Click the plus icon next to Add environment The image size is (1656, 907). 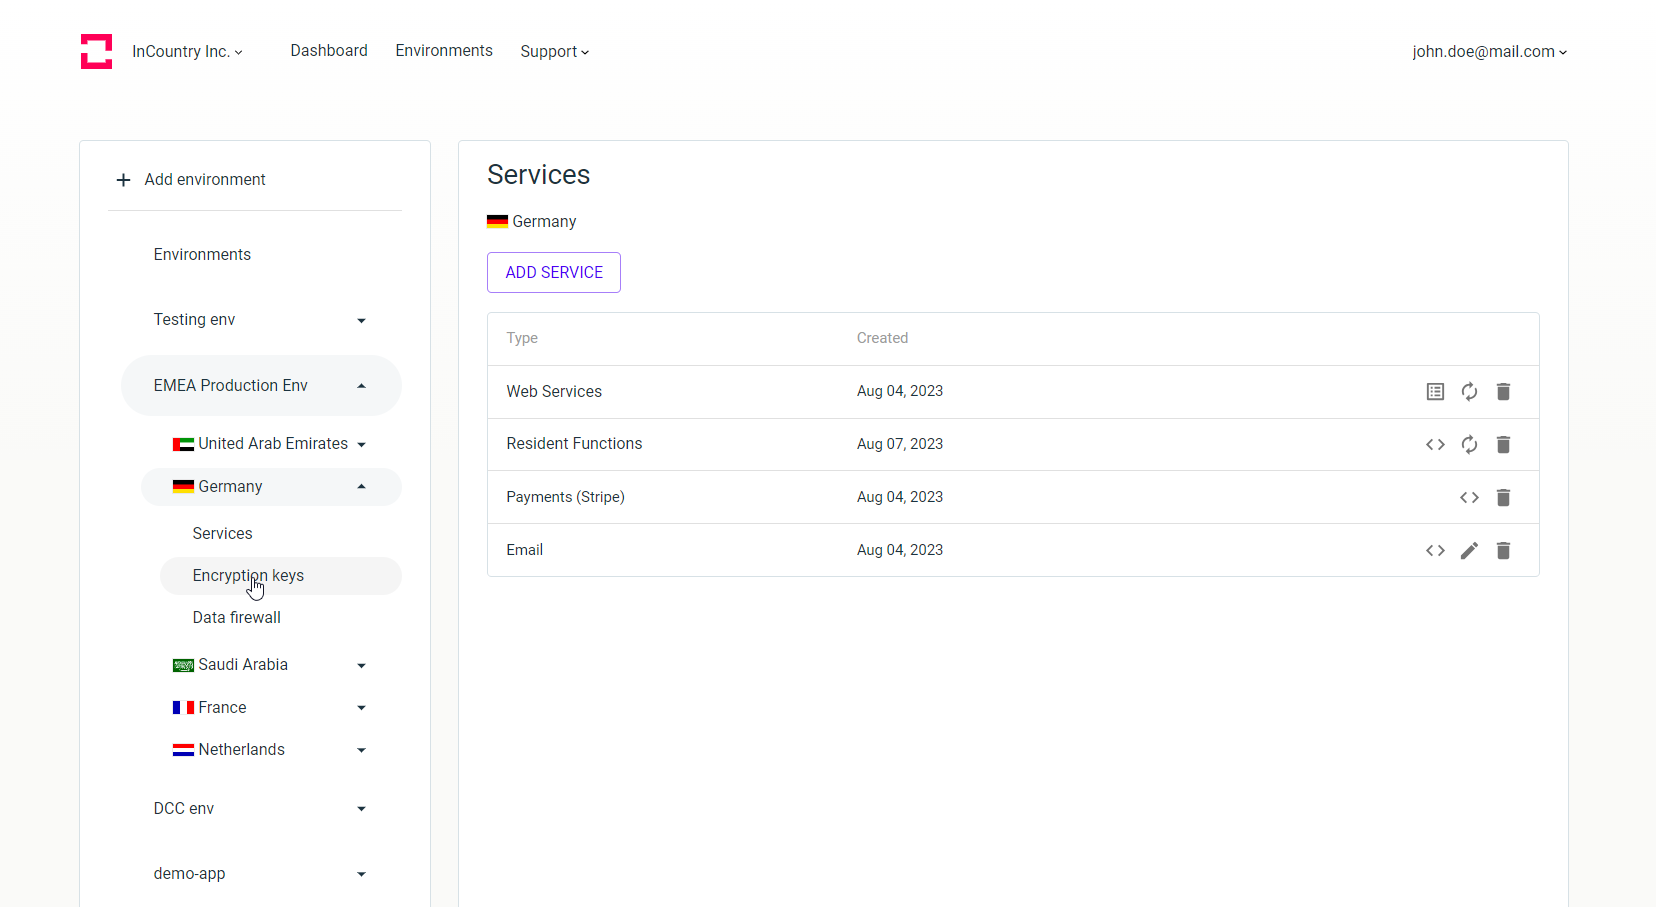point(122,180)
